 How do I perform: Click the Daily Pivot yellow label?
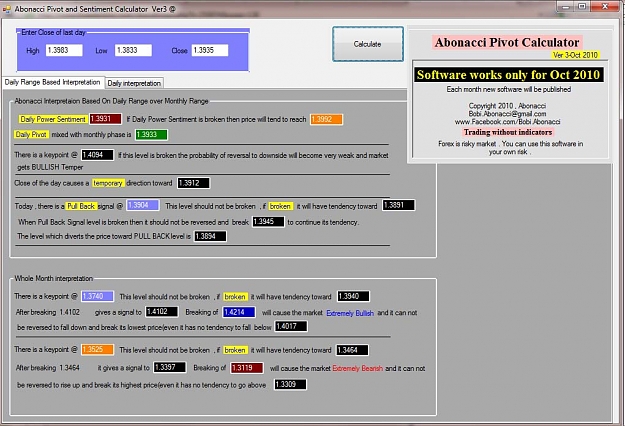pyautogui.click(x=31, y=134)
